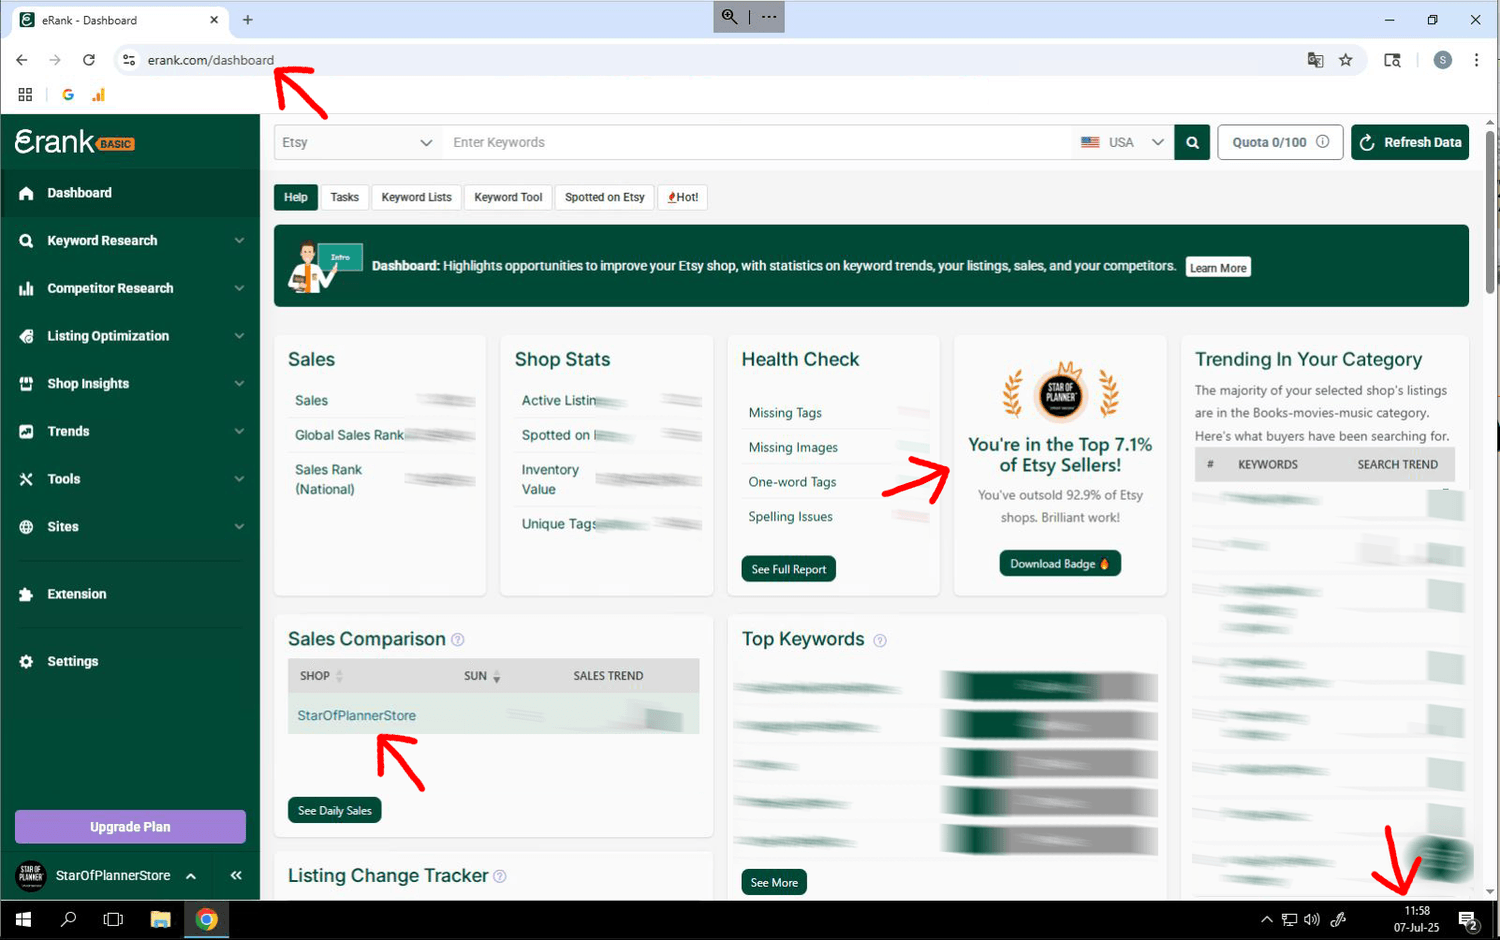Open StarOfPlannerStore account menu arrow
The width and height of the screenshot is (1500, 940).
coord(191,876)
